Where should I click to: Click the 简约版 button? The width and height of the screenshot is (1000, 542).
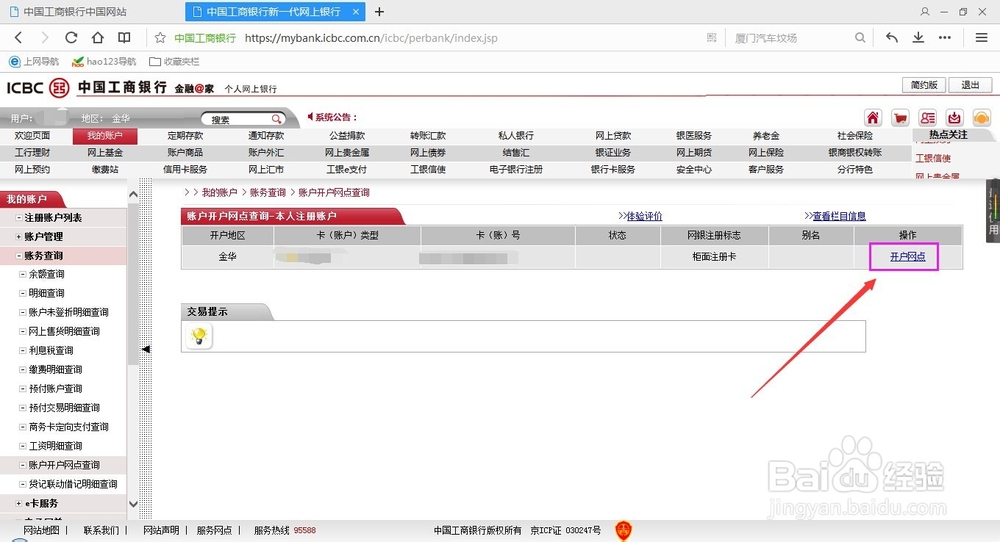[x=924, y=85]
